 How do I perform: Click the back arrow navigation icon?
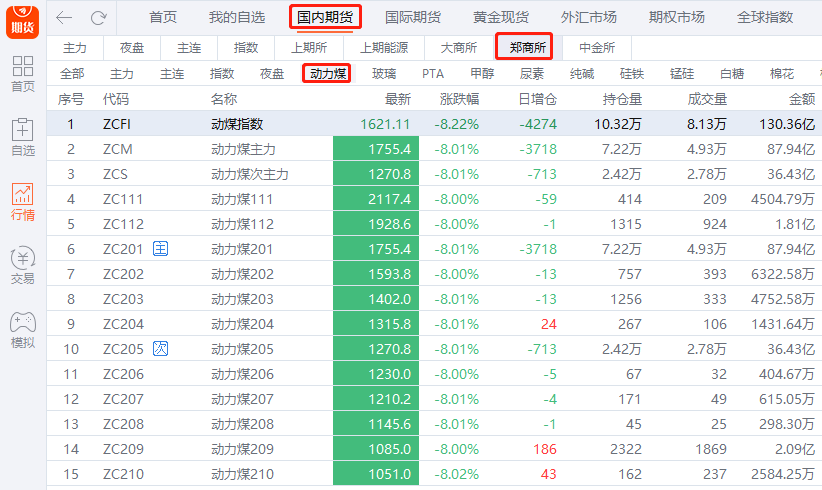pos(65,18)
